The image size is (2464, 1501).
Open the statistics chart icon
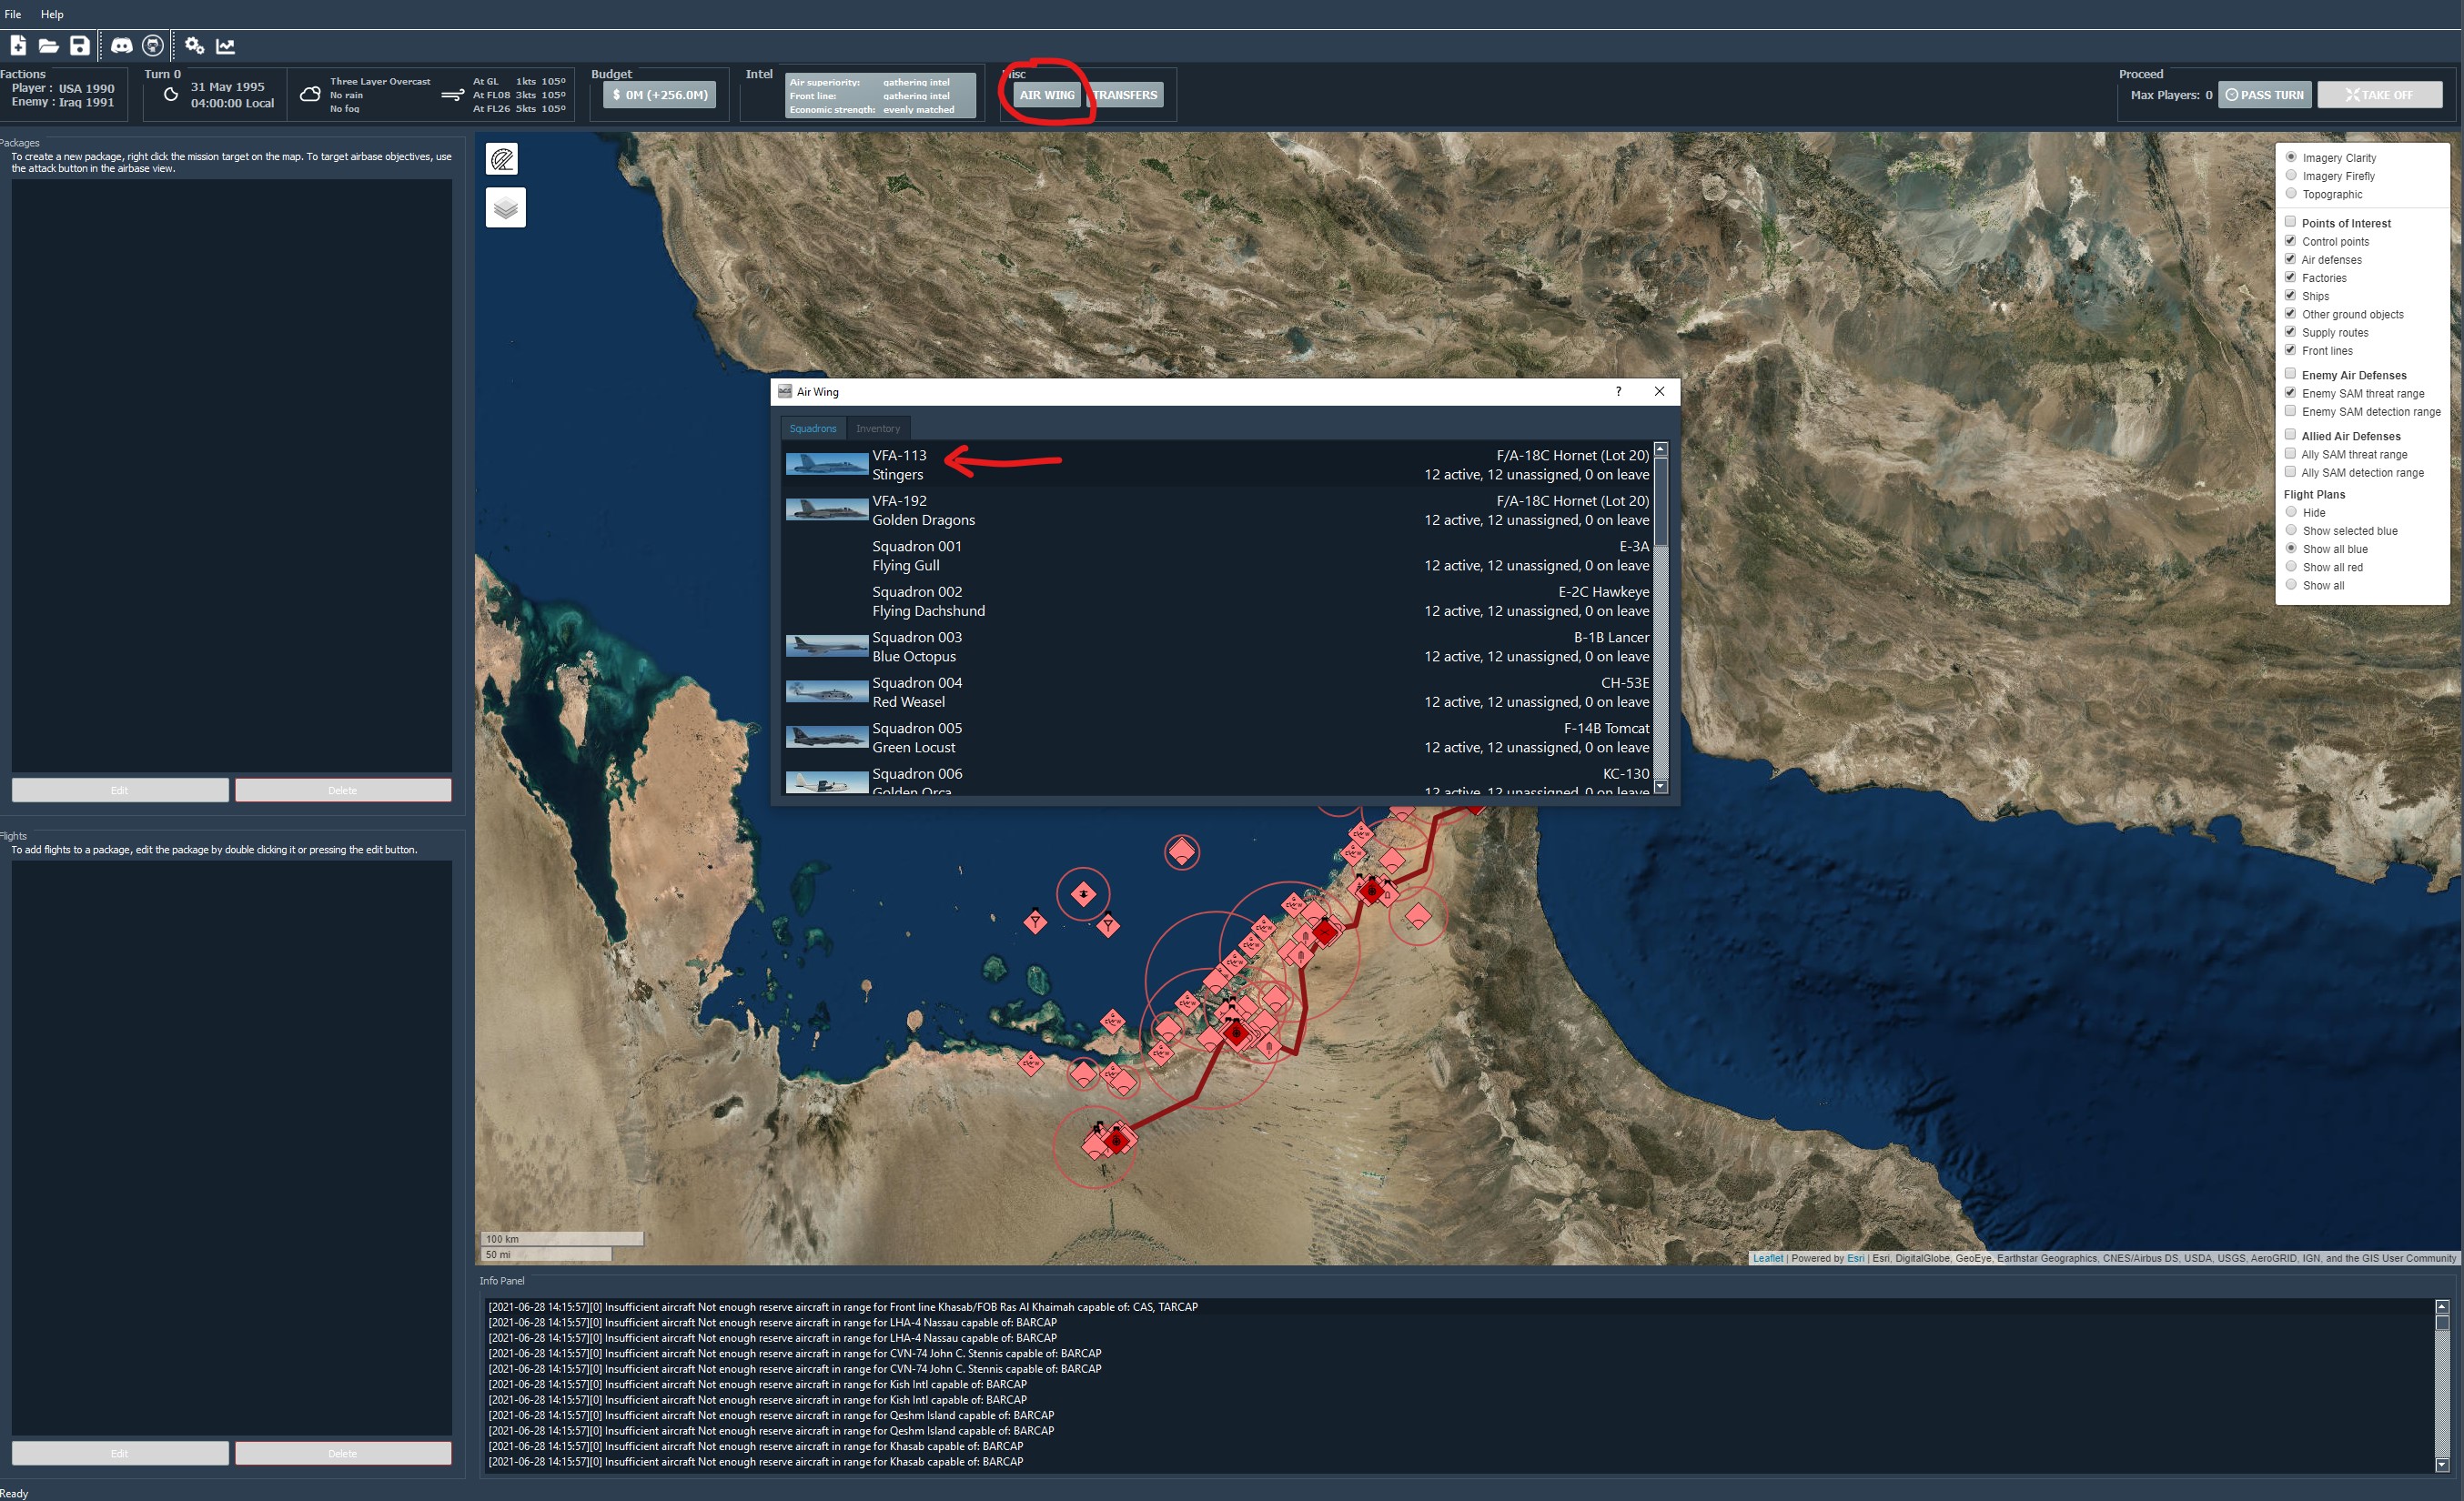(226, 45)
